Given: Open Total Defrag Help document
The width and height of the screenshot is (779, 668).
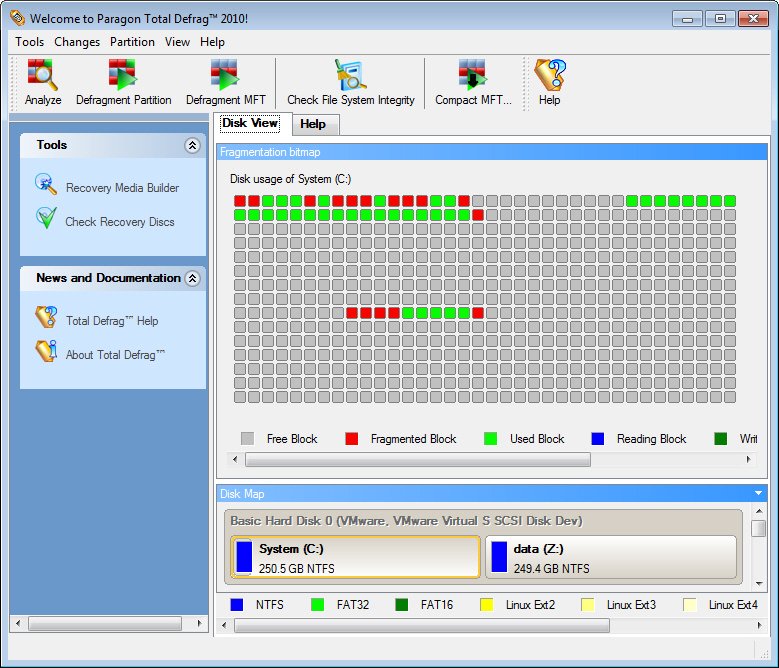Looking at the screenshot, I should point(111,321).
